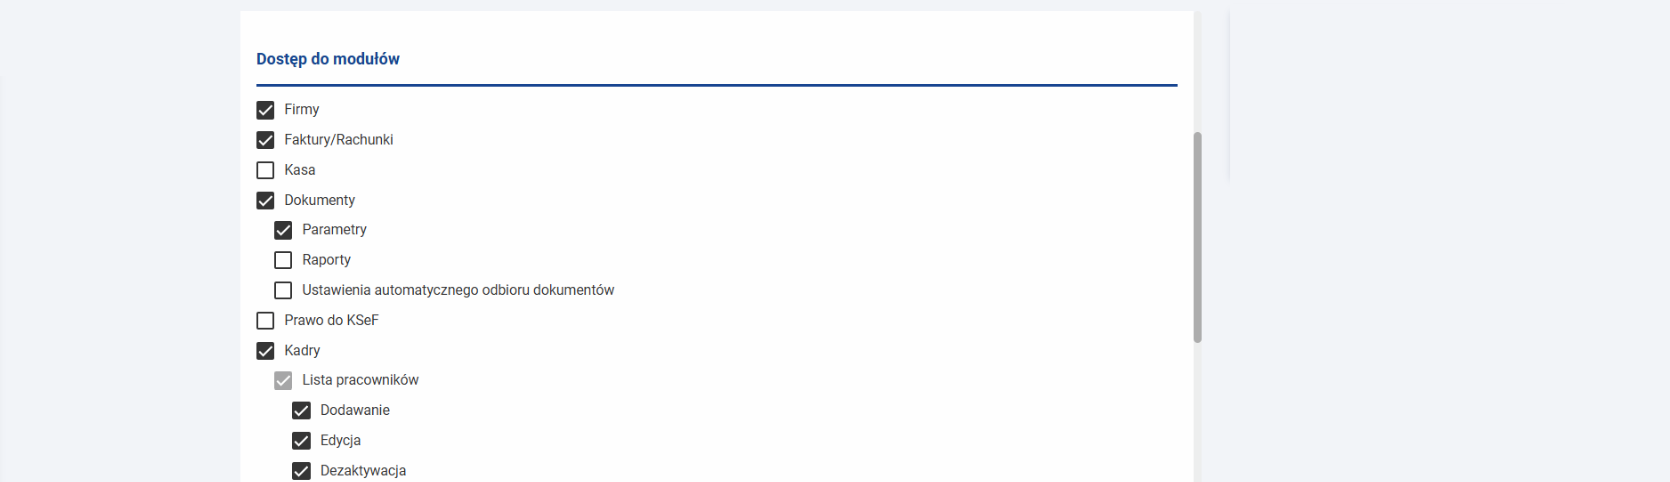Click the Prawo do KSeF label
Screen dimensions: 1670x482
[x=331, y=320]
